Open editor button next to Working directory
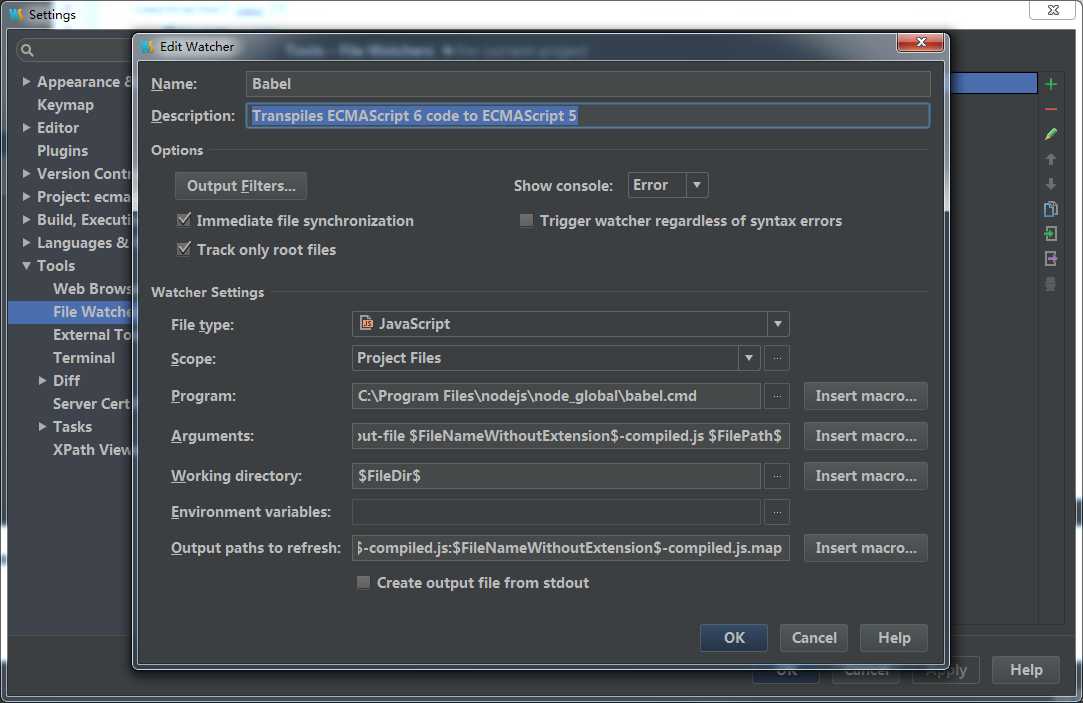 [x=777, y=476]
